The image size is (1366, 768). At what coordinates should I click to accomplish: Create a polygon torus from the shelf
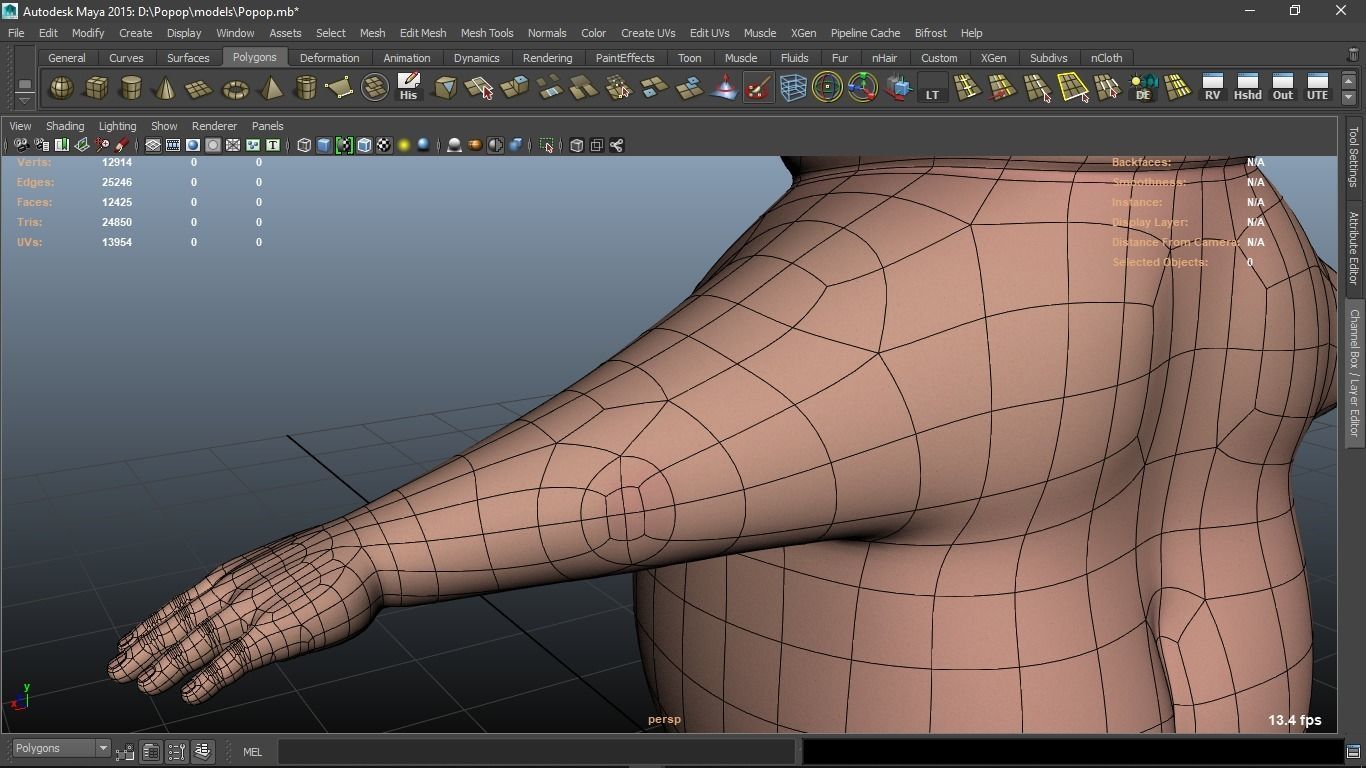(x=235, y=88)
